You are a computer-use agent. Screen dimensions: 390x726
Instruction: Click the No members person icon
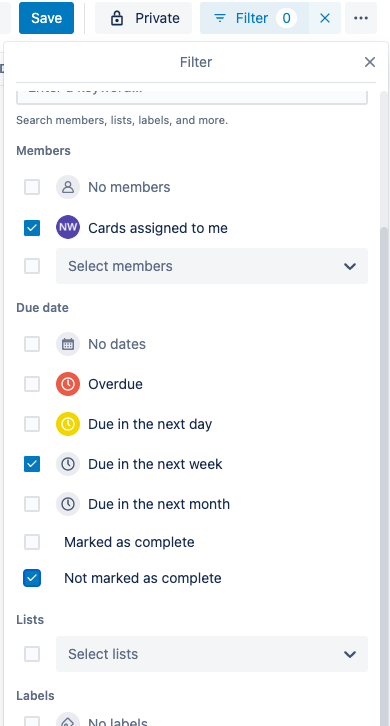[68, 187]
